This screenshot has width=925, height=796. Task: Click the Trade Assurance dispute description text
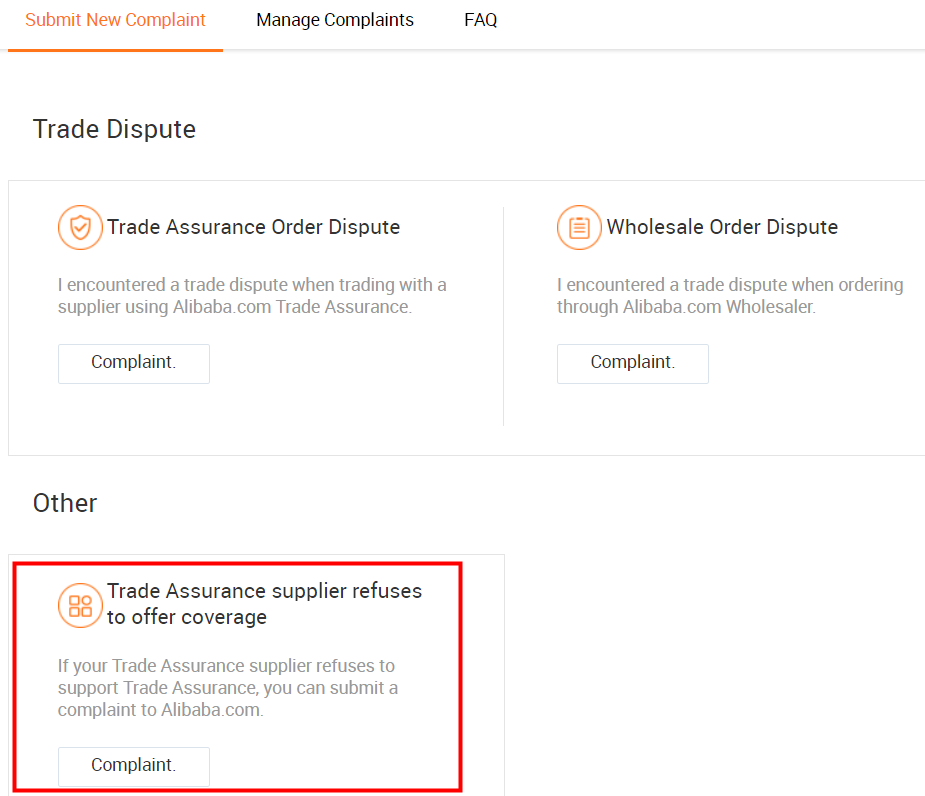coord(252,296)
